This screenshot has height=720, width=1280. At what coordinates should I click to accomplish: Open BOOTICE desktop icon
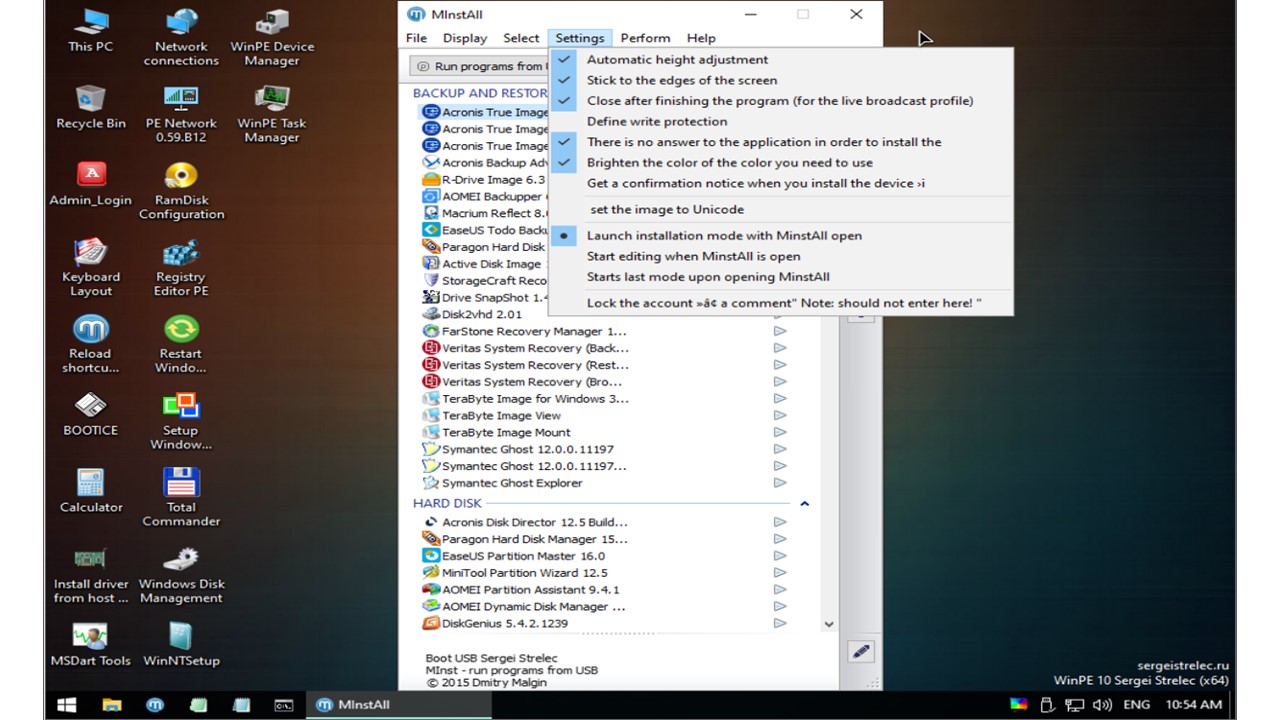click(x=91, y=414)
